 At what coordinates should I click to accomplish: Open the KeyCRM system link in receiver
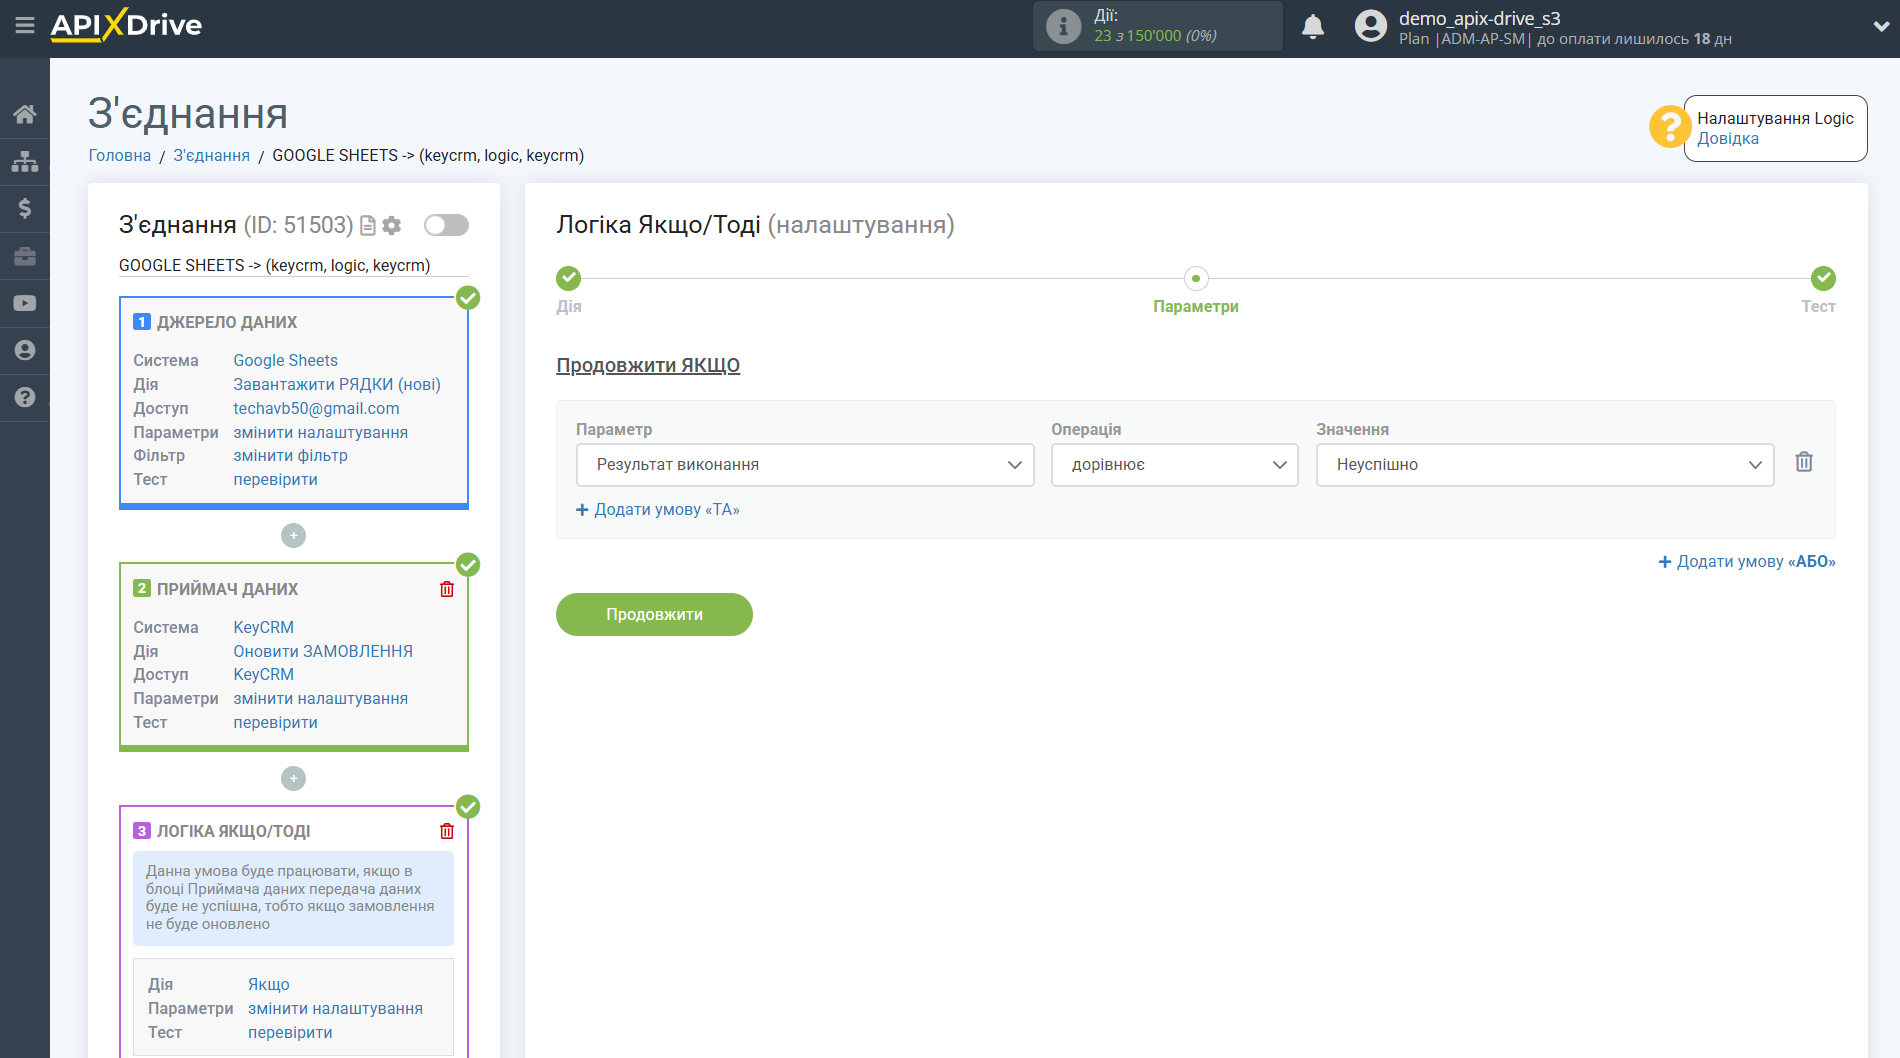coord(264,627)
